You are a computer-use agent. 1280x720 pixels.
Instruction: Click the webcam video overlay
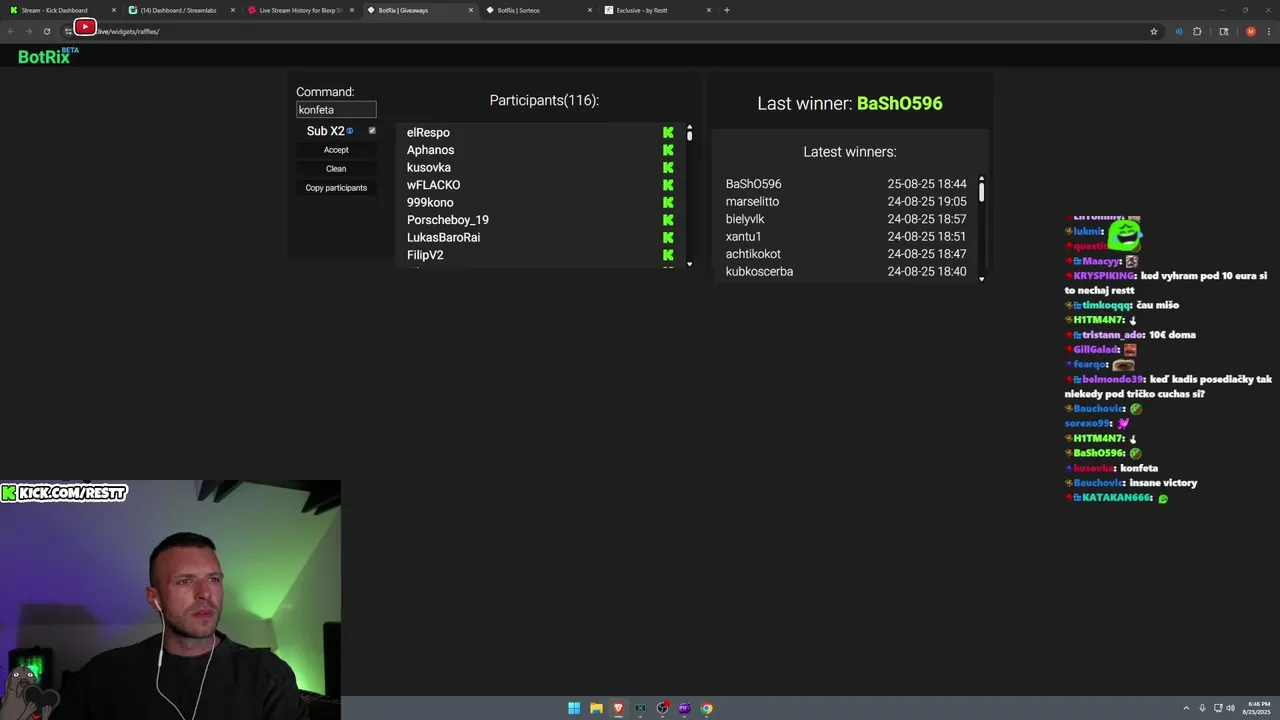coord(170,600)
